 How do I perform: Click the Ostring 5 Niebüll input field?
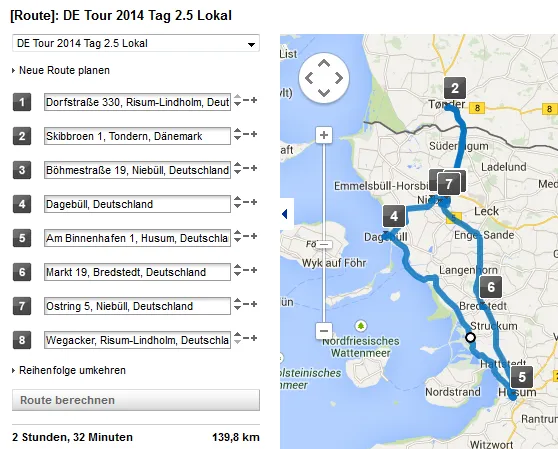[137, 306]
